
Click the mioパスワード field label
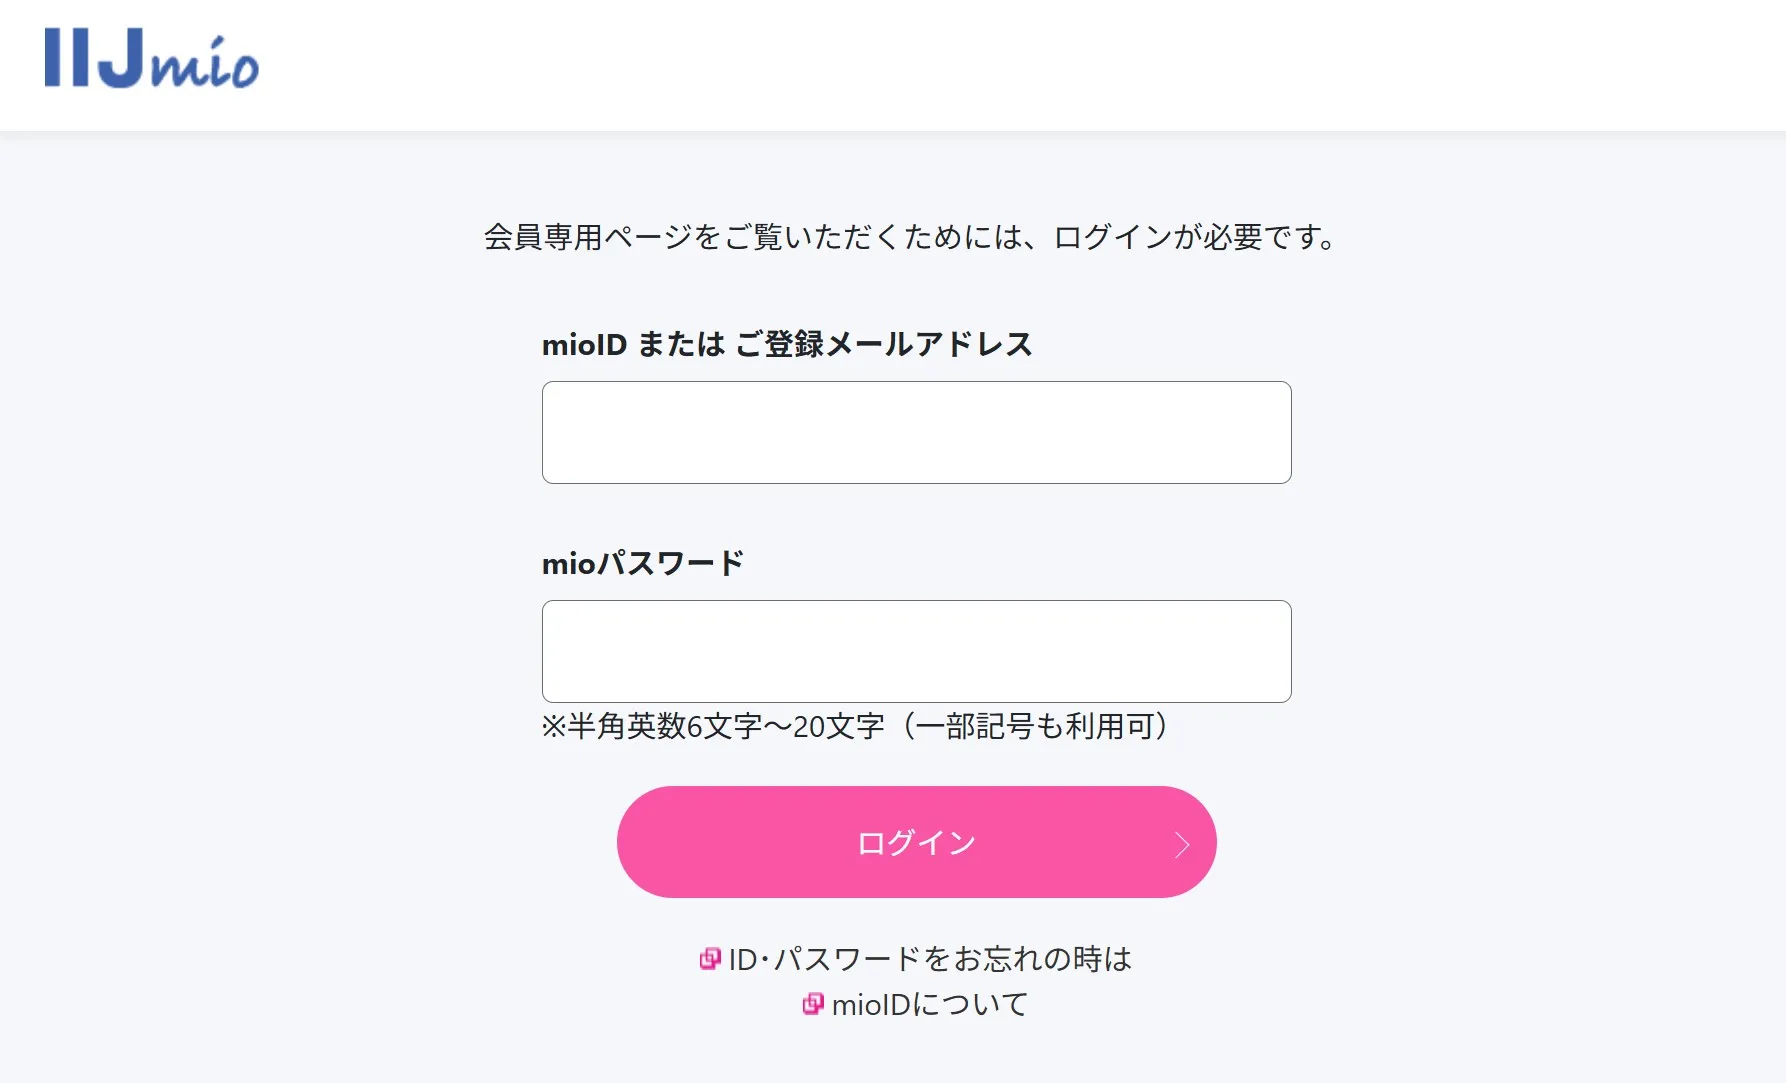[643, 563]
